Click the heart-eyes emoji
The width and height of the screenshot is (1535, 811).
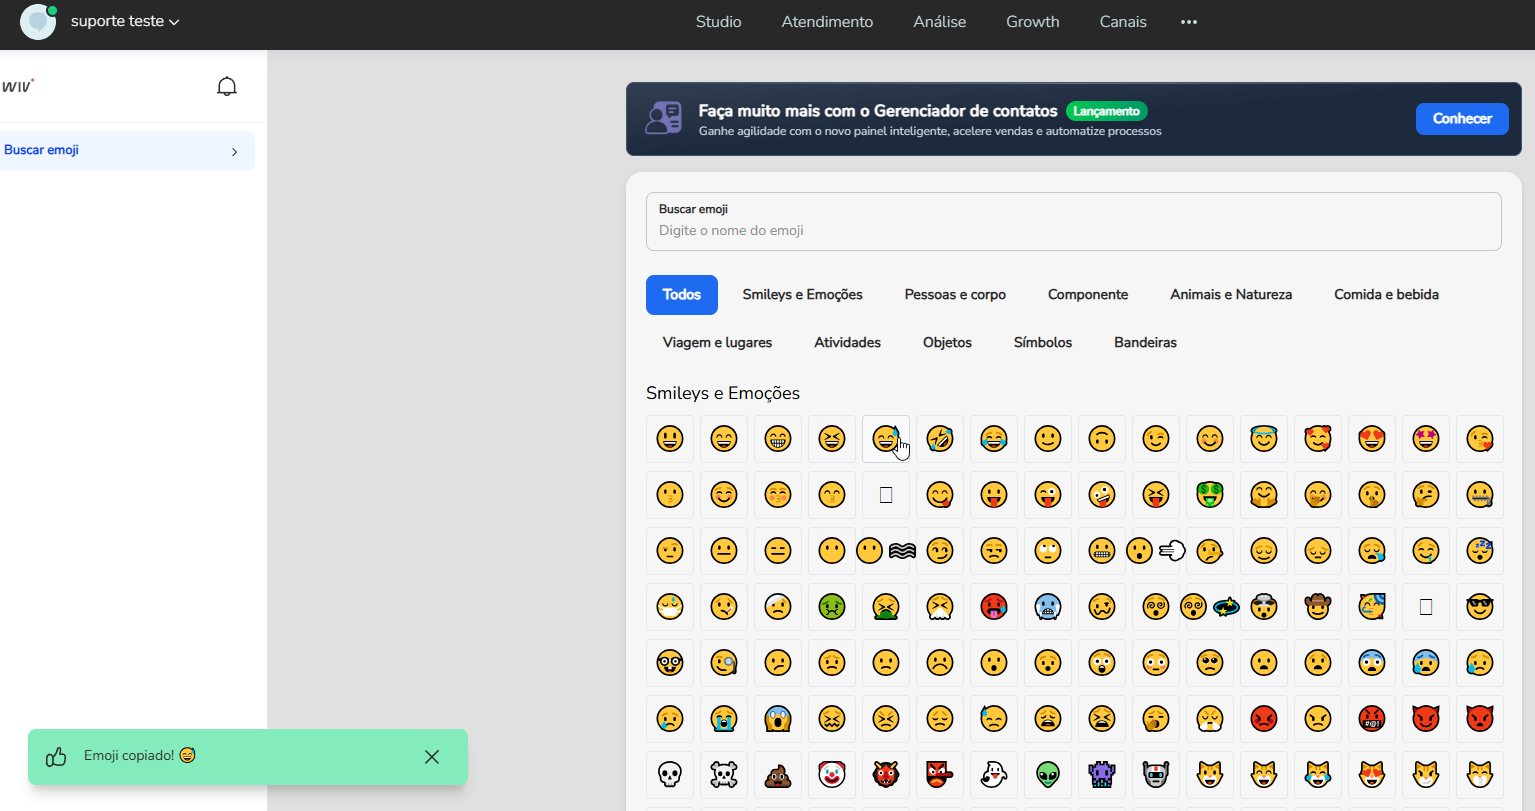pos(1372,439)
